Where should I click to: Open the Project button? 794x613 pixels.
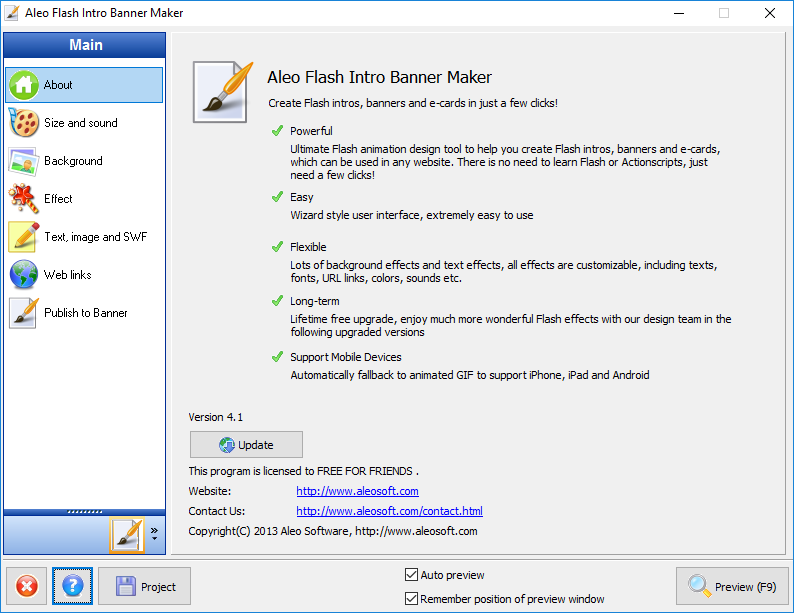click(144, 586)
